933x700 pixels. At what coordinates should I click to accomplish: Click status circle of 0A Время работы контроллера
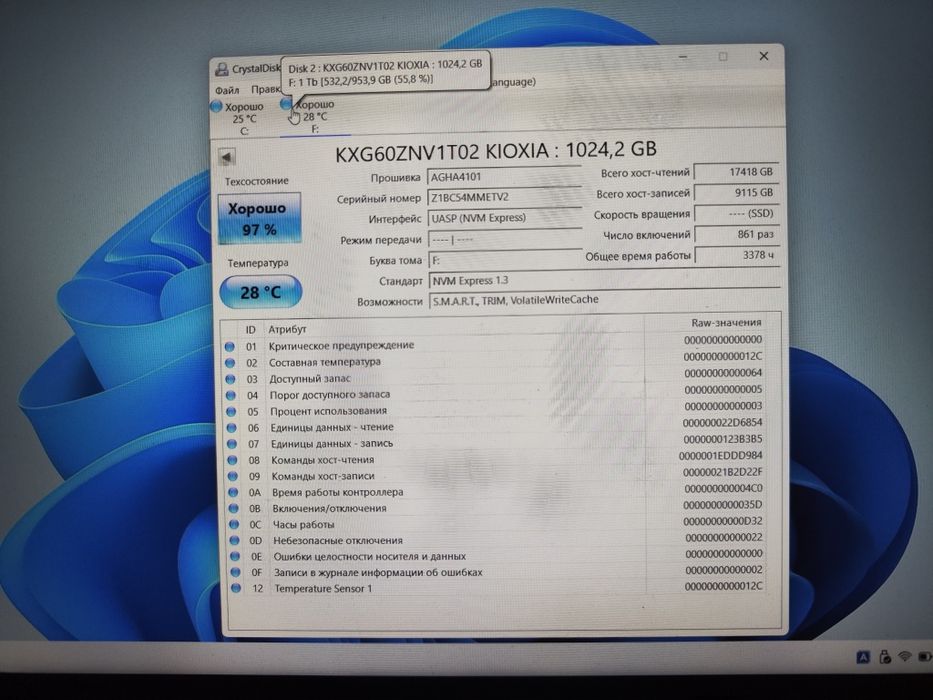(234, 493)
